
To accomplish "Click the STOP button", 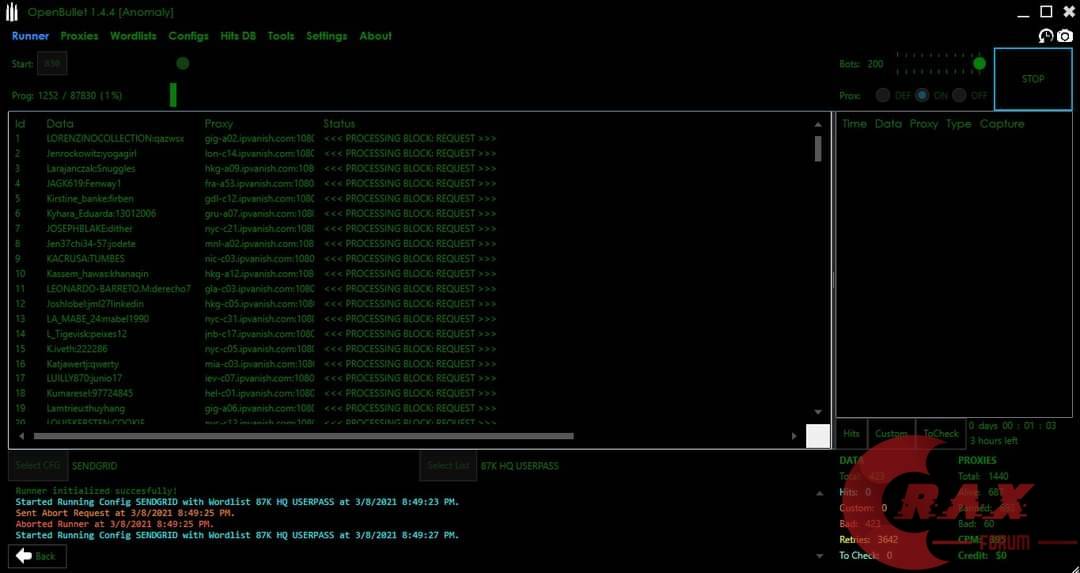I will pos(1032,79).
